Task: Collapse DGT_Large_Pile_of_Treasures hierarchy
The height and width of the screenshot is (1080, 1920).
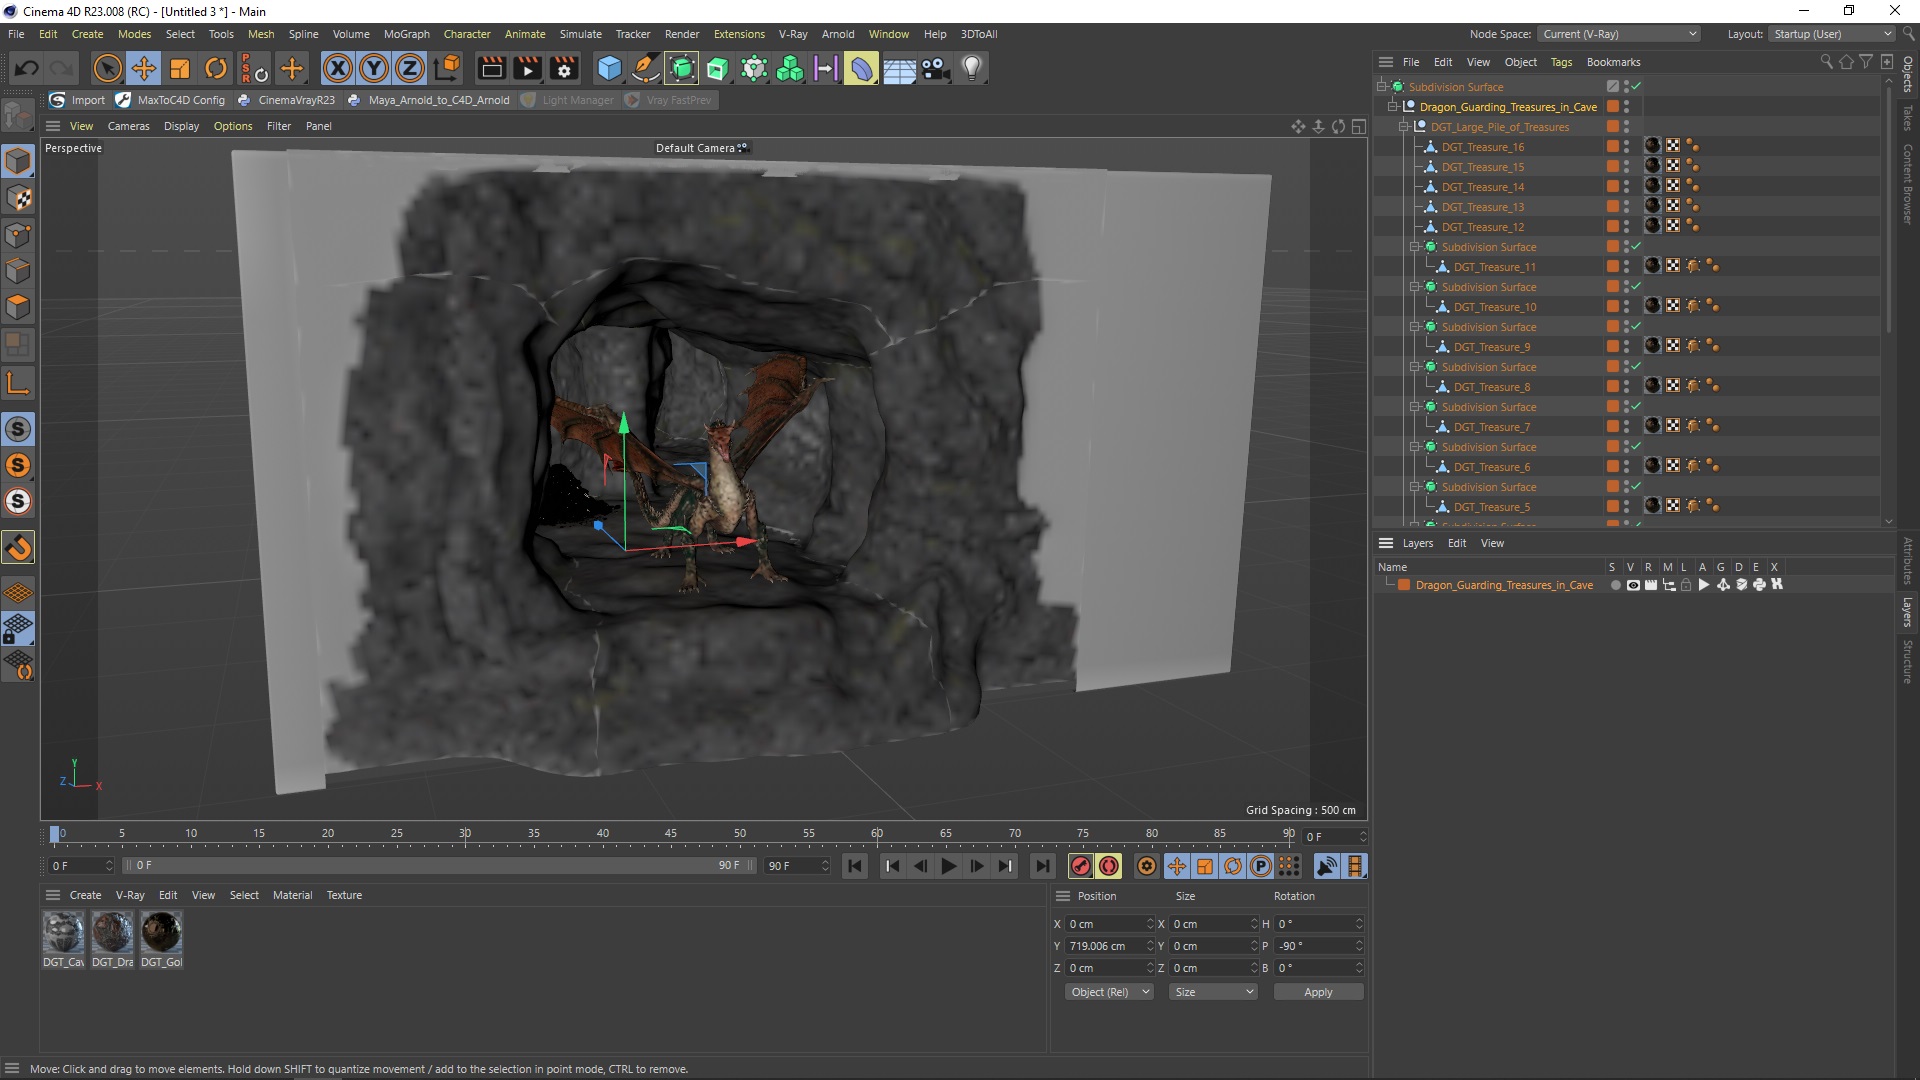Action: [x=1403, y=127]
